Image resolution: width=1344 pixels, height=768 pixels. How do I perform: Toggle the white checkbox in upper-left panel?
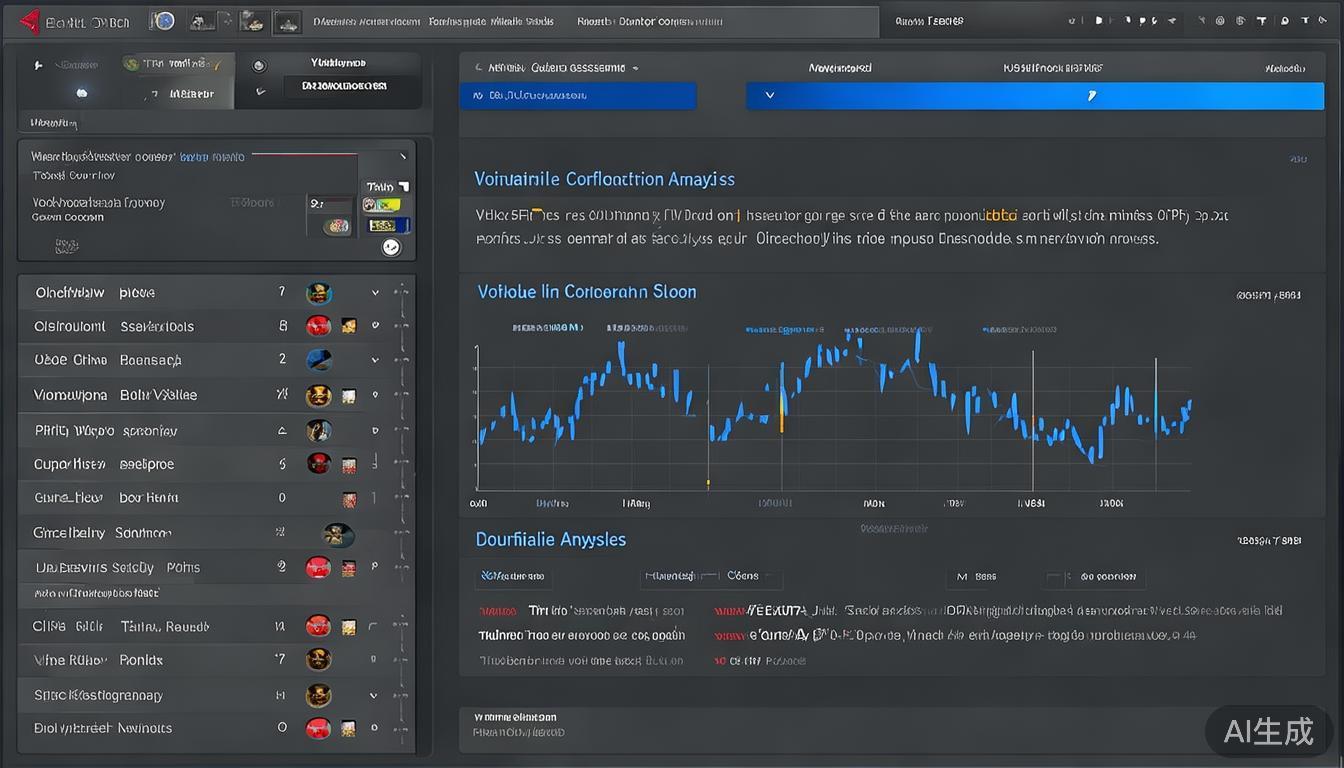pos(403,186)
